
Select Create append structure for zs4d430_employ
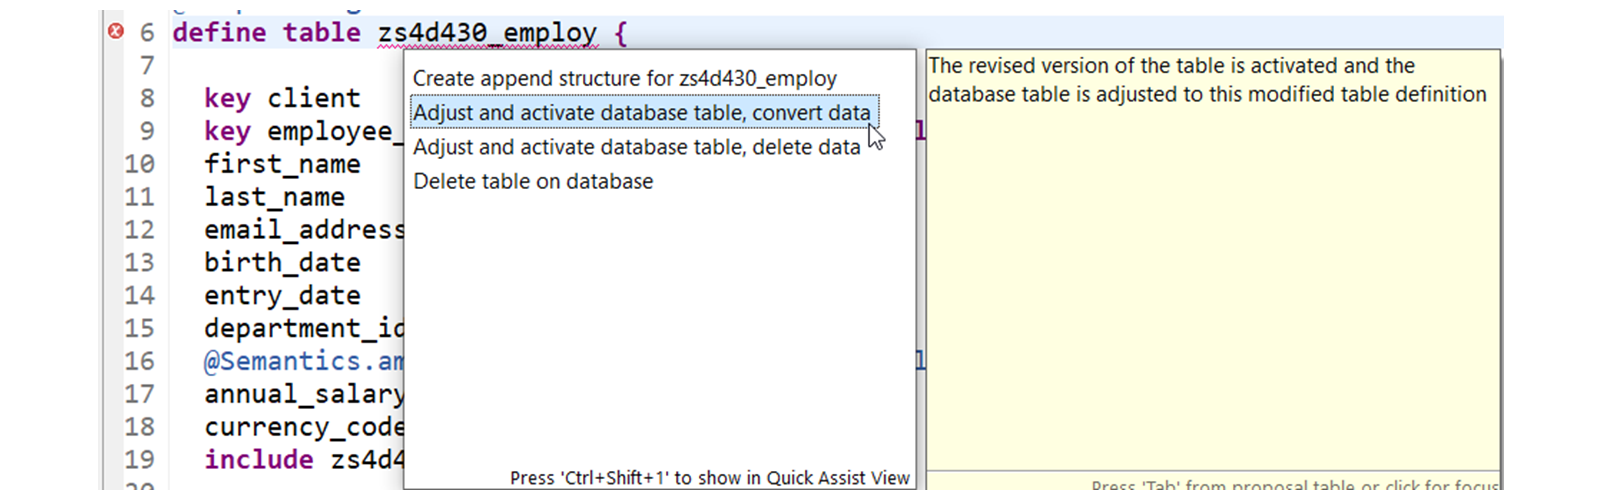coord(625,78)
